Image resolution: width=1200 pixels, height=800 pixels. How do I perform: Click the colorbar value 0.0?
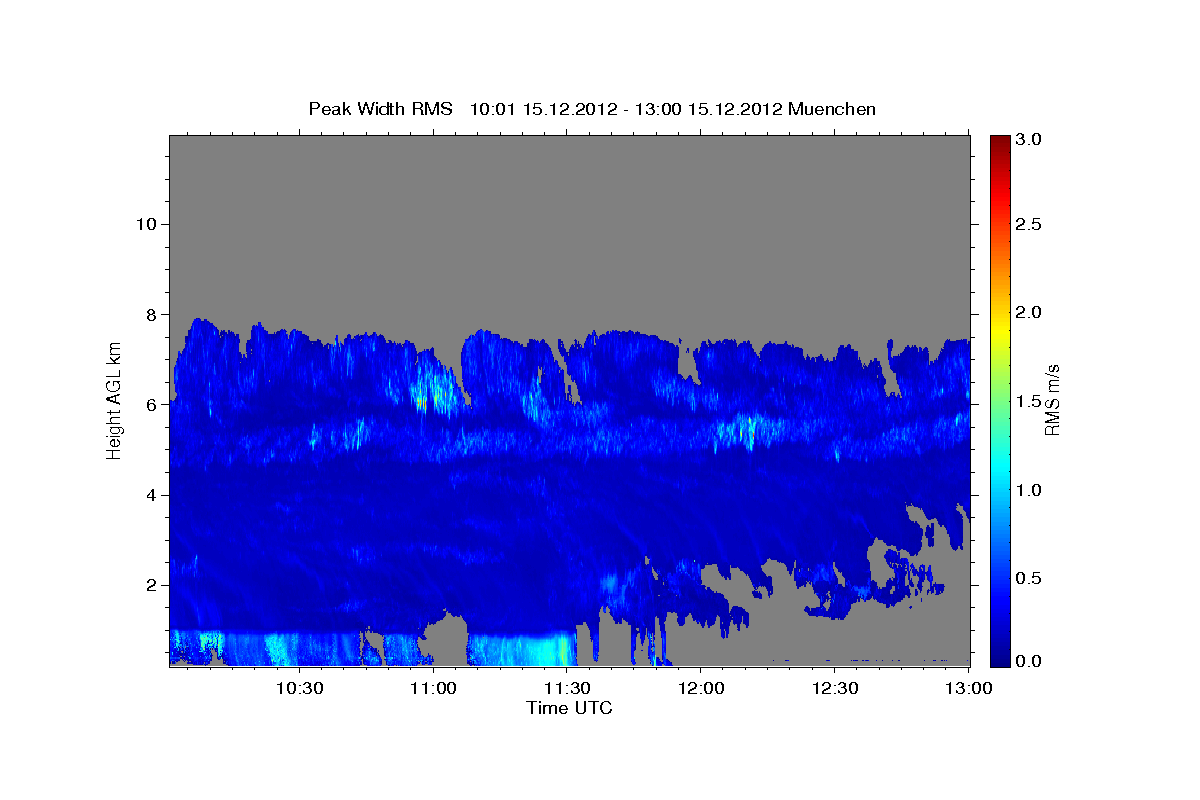pos(1030,661)
